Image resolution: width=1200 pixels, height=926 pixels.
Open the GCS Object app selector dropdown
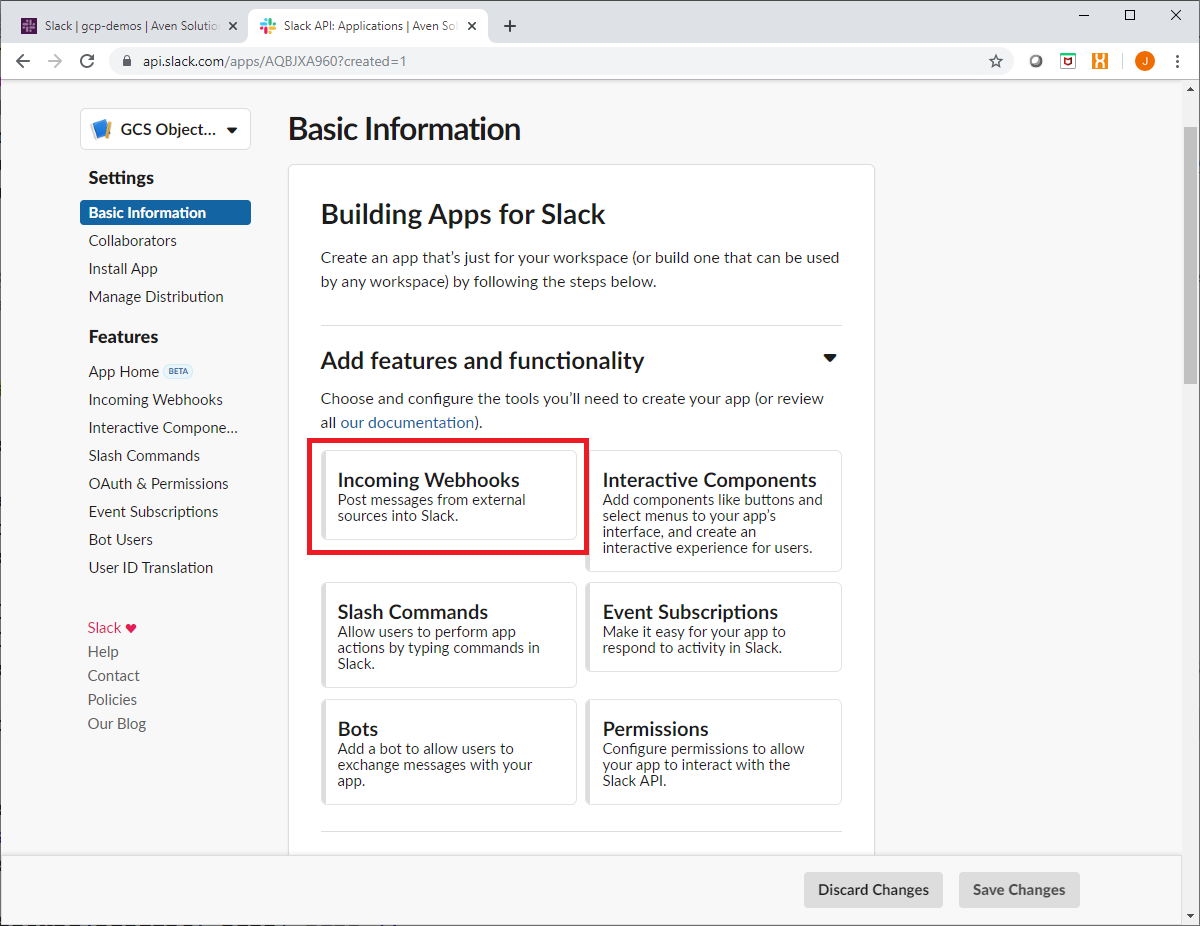(x=165, y=129)
